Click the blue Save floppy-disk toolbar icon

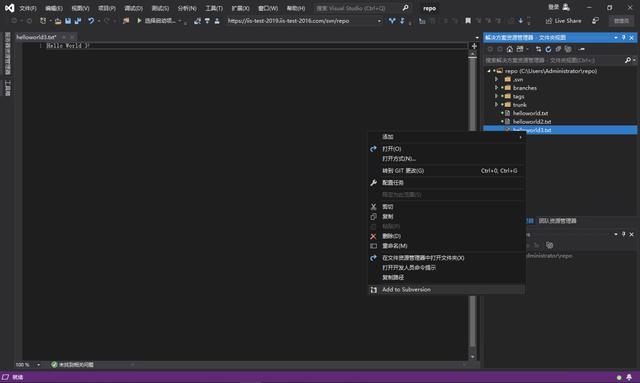pos(68,21)
